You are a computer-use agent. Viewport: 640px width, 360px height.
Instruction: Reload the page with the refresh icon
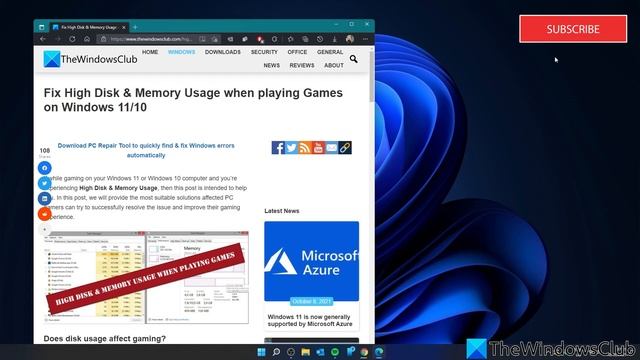72,39
